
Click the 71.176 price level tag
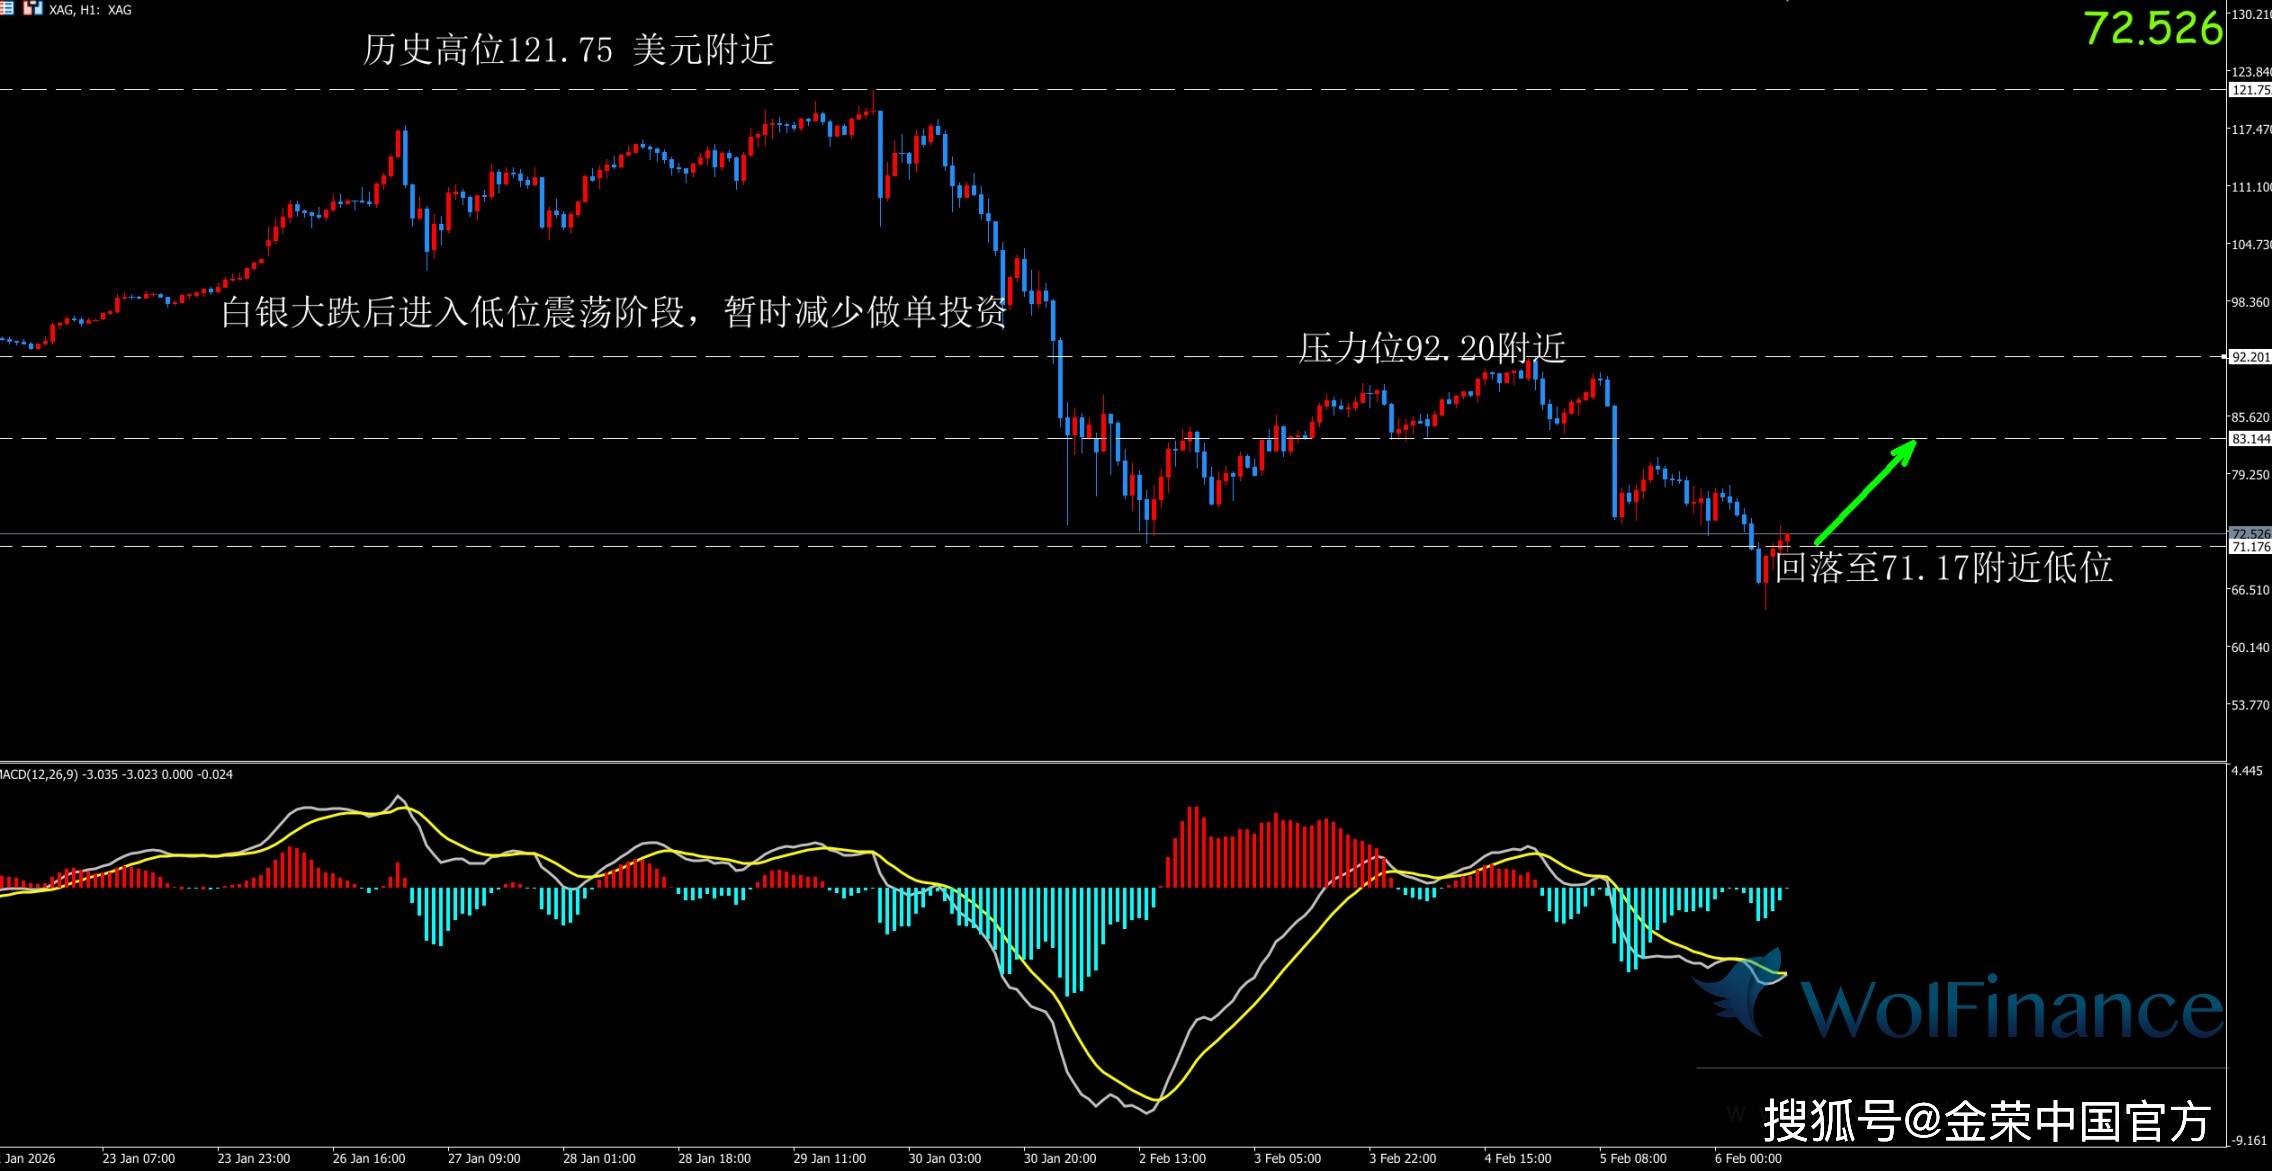(2250, 547)
